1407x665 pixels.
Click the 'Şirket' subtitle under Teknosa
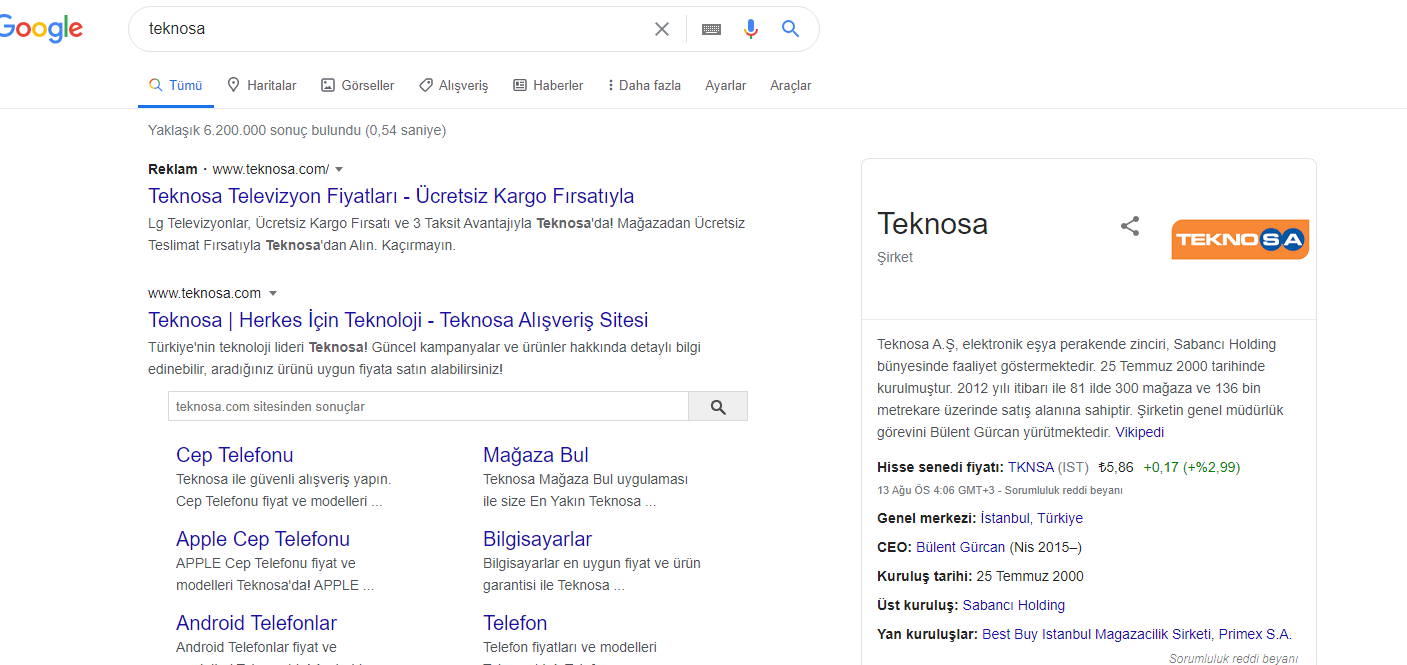click(895, 257)
